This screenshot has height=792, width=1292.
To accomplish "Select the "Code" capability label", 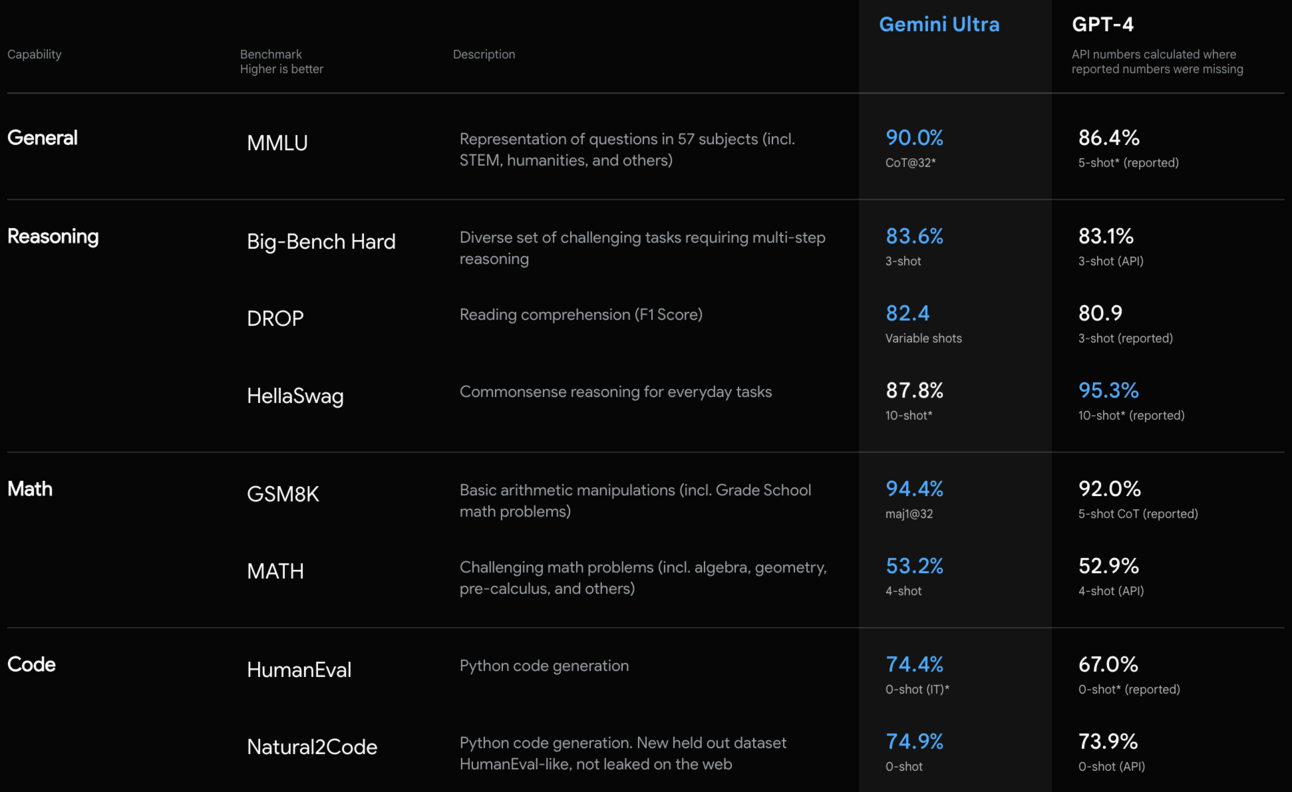I will (x=31, y=664).
